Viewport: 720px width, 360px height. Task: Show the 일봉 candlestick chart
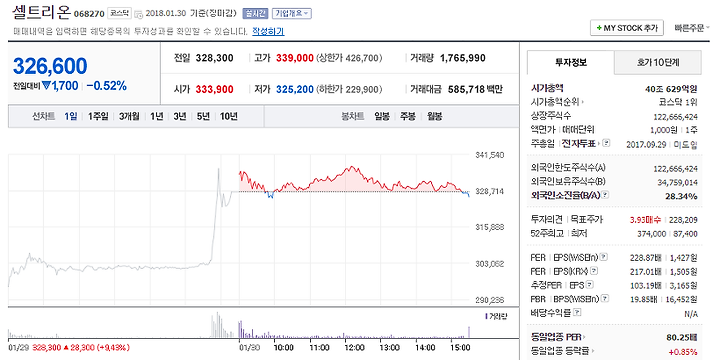point(382,117)
